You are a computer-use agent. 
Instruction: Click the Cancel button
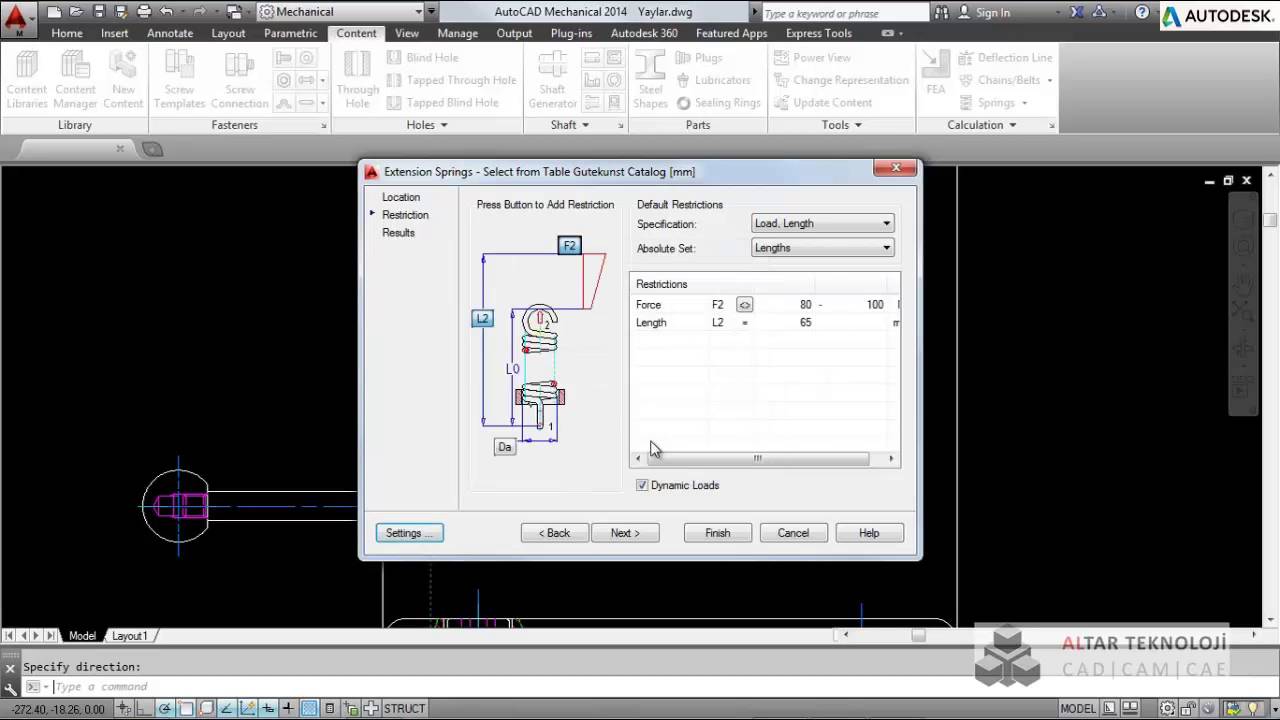click(x=794, y=533)
